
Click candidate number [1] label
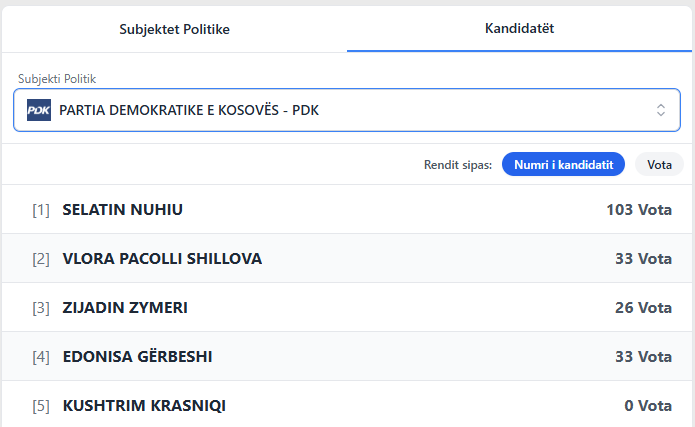[41, 210]
